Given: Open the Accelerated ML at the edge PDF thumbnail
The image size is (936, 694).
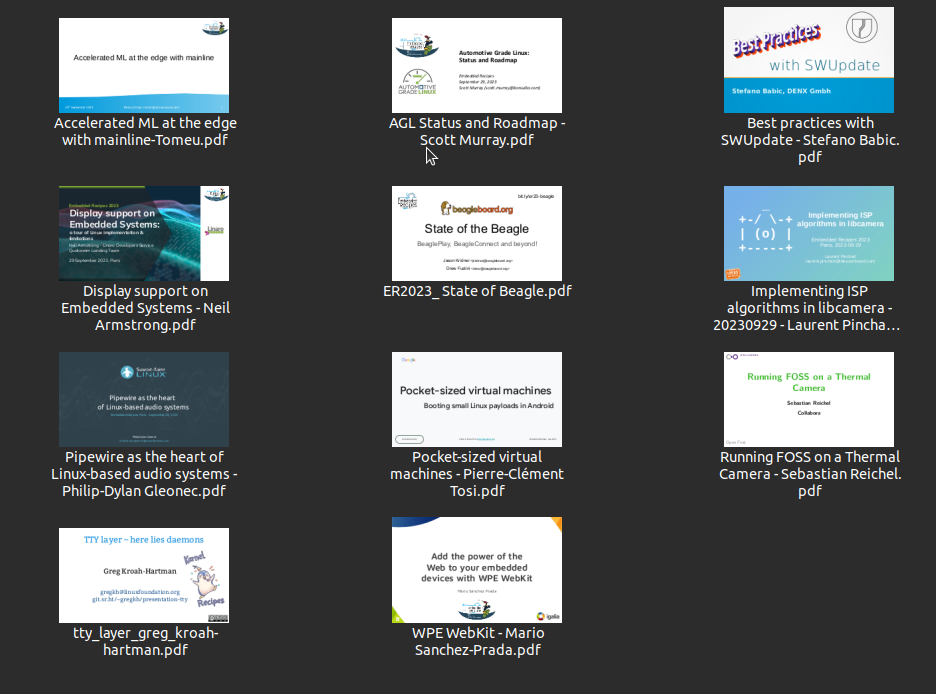Looking at the screenshot, I should point(144,65).
